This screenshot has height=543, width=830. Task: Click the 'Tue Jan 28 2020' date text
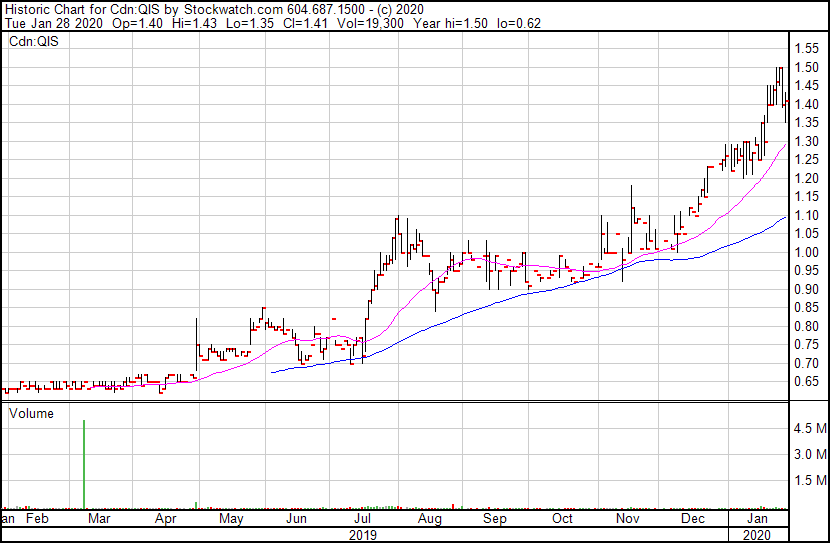[55, 23]
